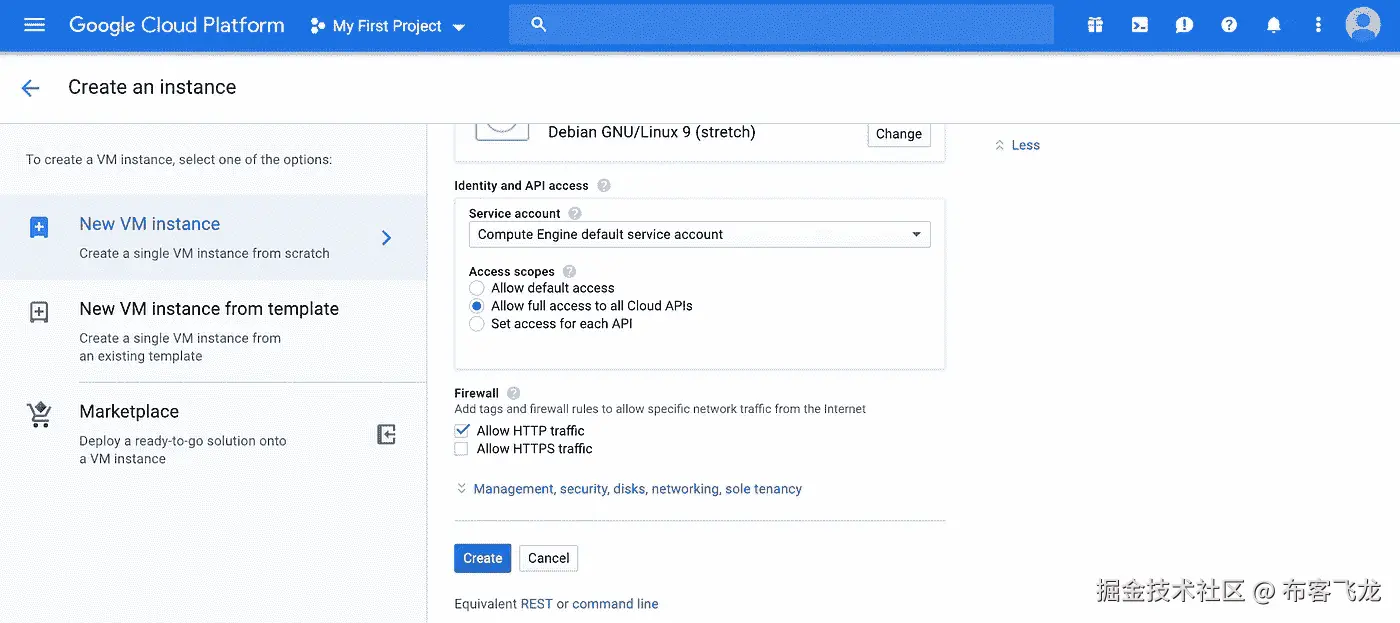This screenshot has height=623, width=1400.
Task: Uncheck Allow HTTP traffic checkbox
Action: pyautogui.click(x=461, y=431)
